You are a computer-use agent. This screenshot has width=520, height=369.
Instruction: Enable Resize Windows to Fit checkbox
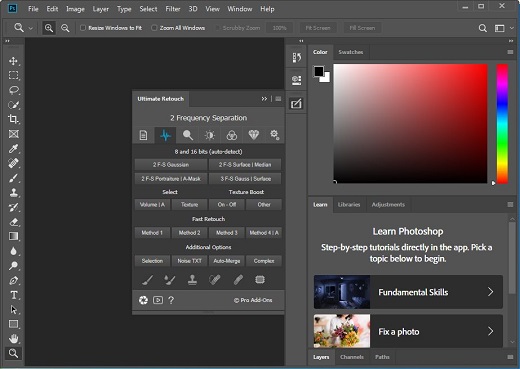[83, 28]
